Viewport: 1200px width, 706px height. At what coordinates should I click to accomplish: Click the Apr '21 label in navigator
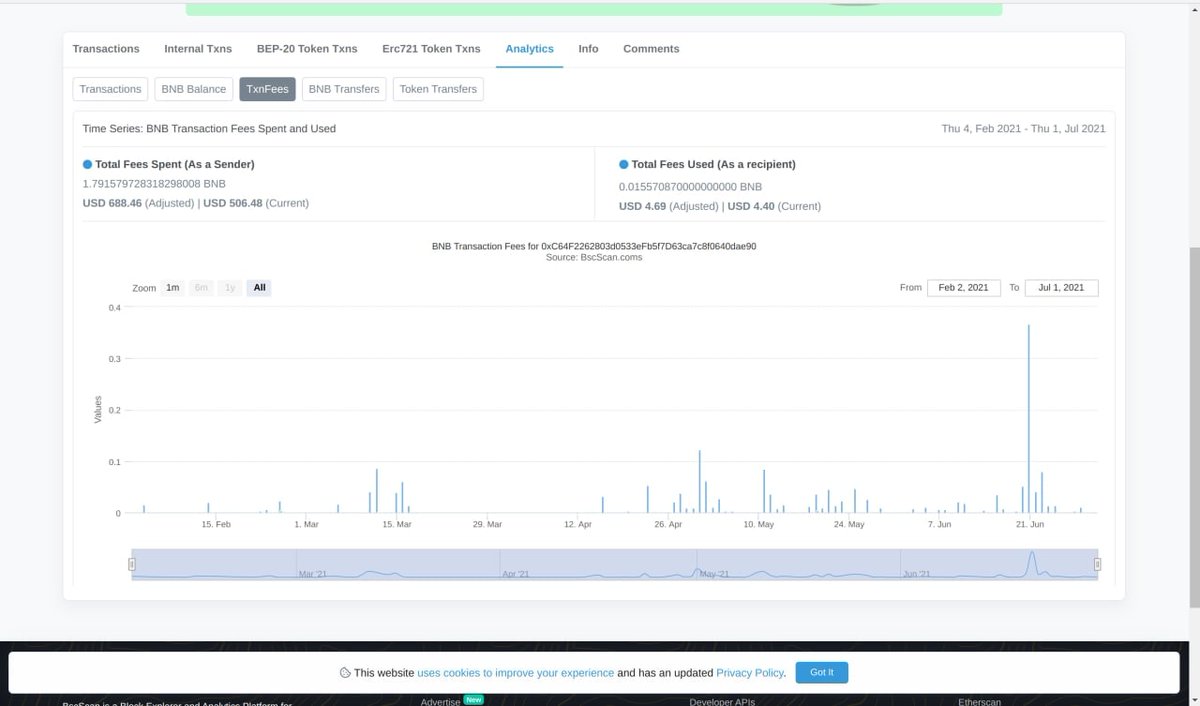(515, 574)
